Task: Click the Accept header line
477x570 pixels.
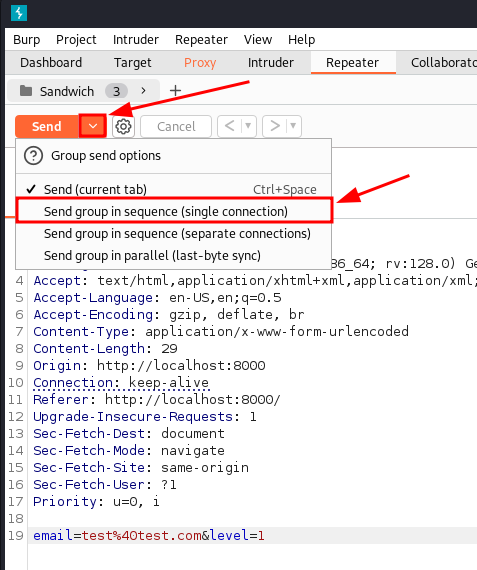Action: click(254, 281)
